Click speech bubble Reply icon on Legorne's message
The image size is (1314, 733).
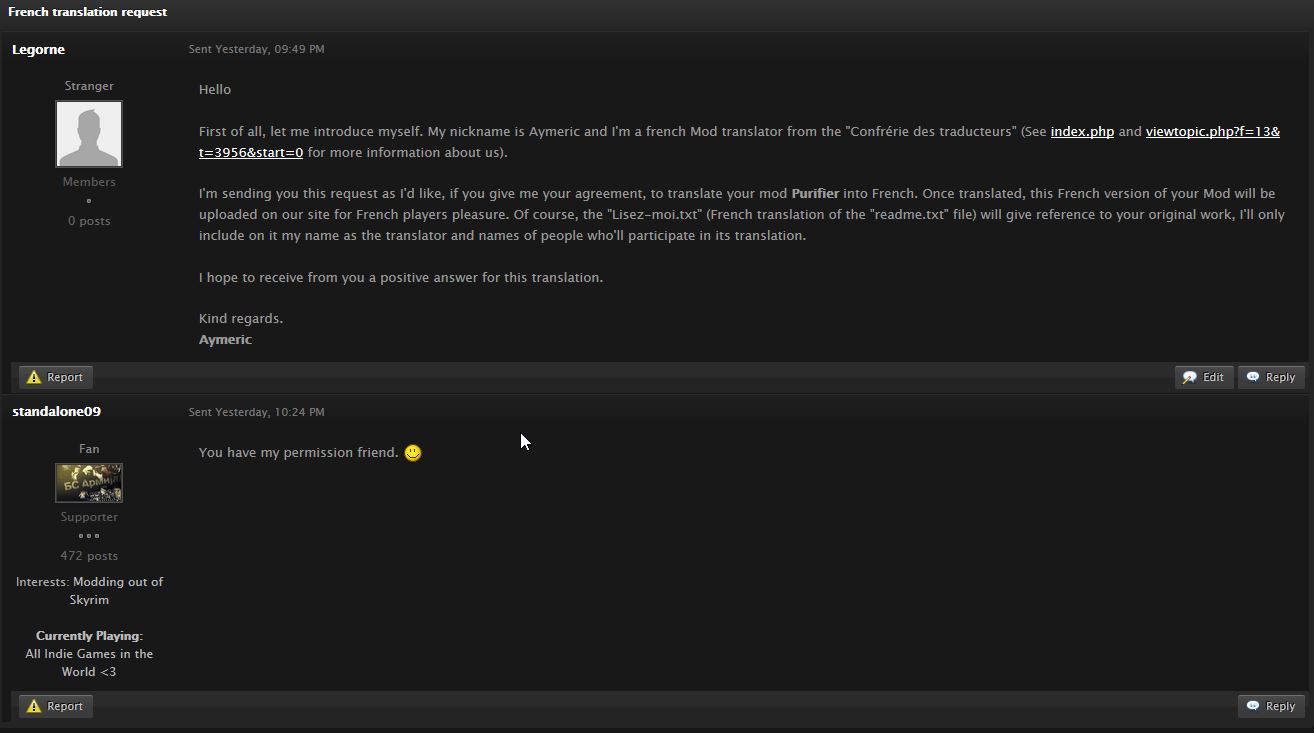(x=1253, y=377)
